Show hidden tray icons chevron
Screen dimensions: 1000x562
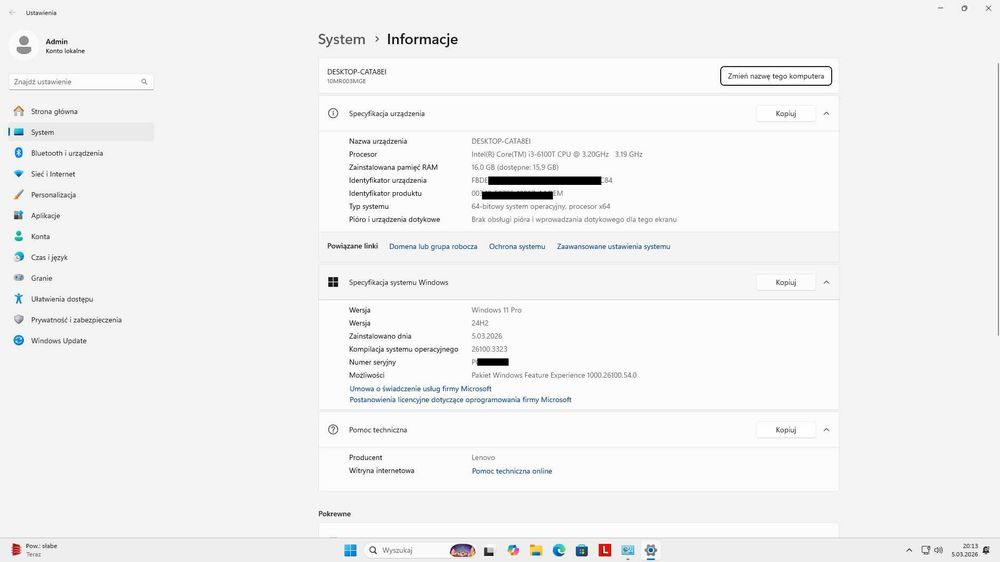coord(909,551)
